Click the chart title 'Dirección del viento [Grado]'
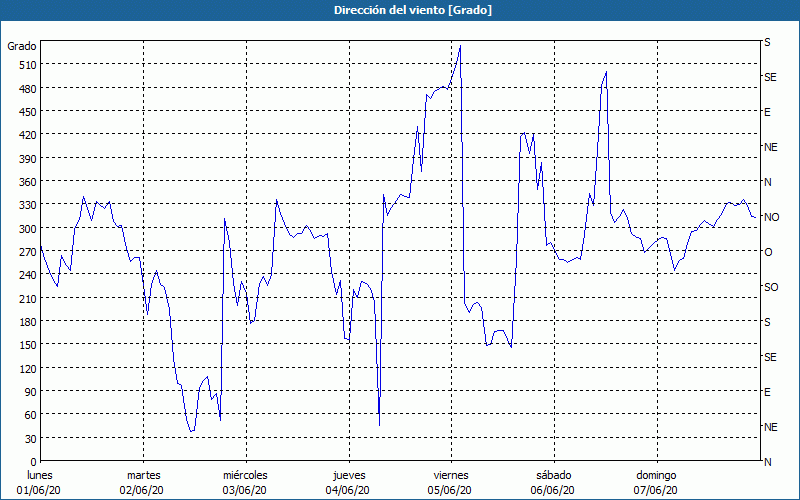This screenshot has width=800, height=500. click(413, 10)
